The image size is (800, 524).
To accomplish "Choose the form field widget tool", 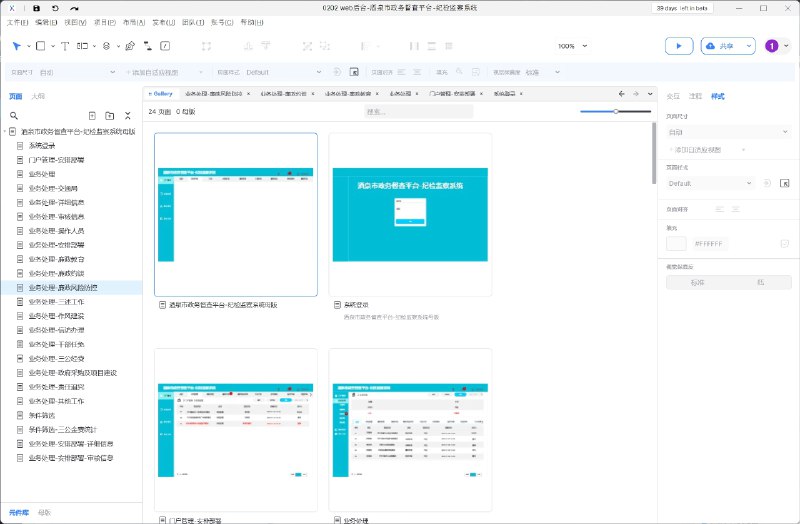I will click(x=82, y=46).
